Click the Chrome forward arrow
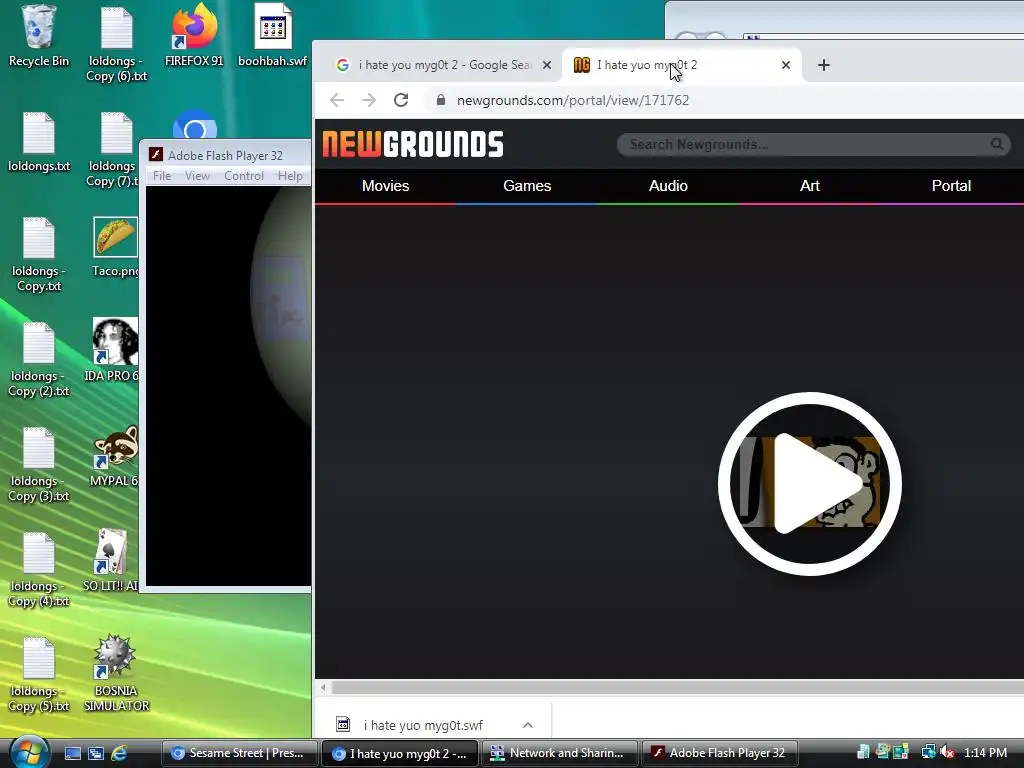Viewport: 1024px width, 768px height. point(369,100)
